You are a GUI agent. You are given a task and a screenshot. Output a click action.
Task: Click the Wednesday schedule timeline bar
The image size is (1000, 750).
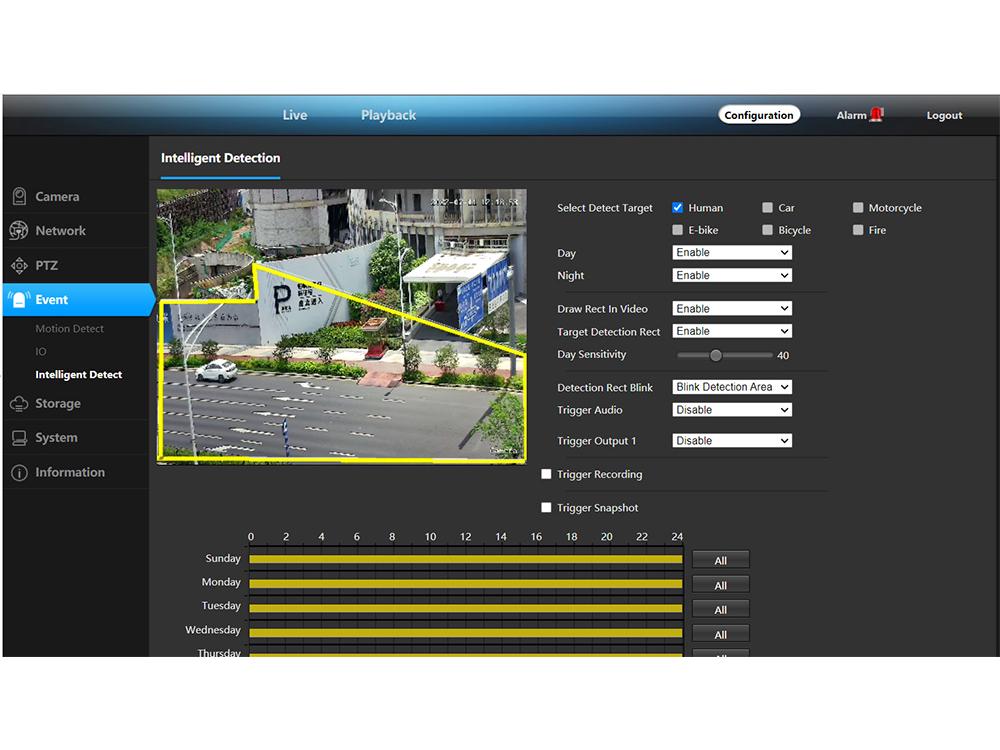tap(466, 633)
